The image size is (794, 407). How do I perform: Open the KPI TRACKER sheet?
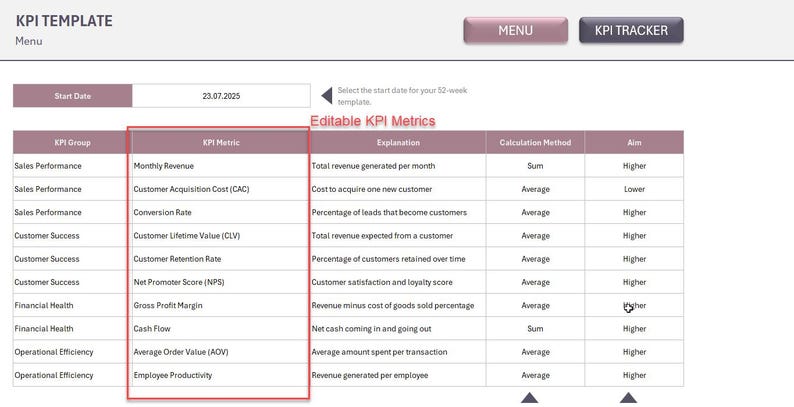pos(631,30)
